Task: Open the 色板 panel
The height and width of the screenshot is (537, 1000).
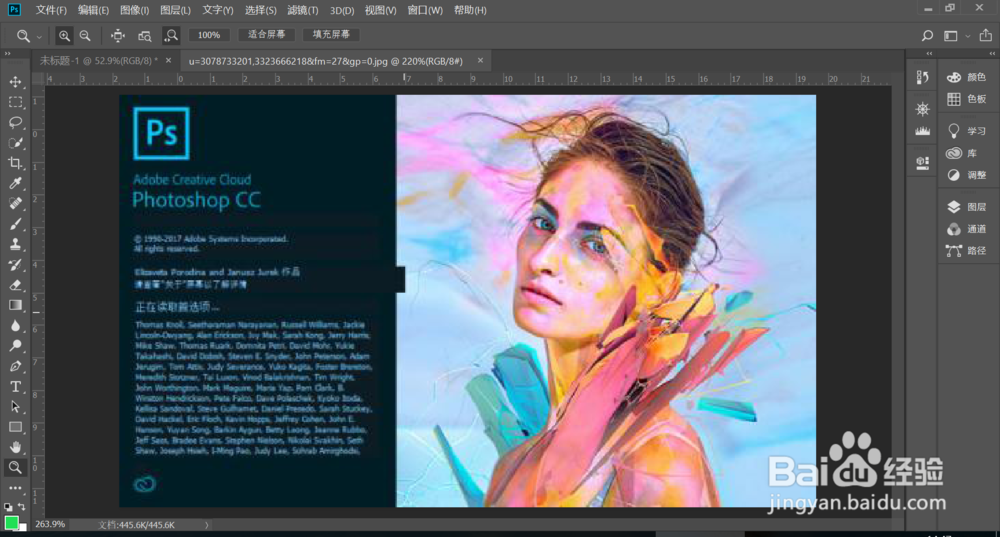Action: click(x=966, y=99)
